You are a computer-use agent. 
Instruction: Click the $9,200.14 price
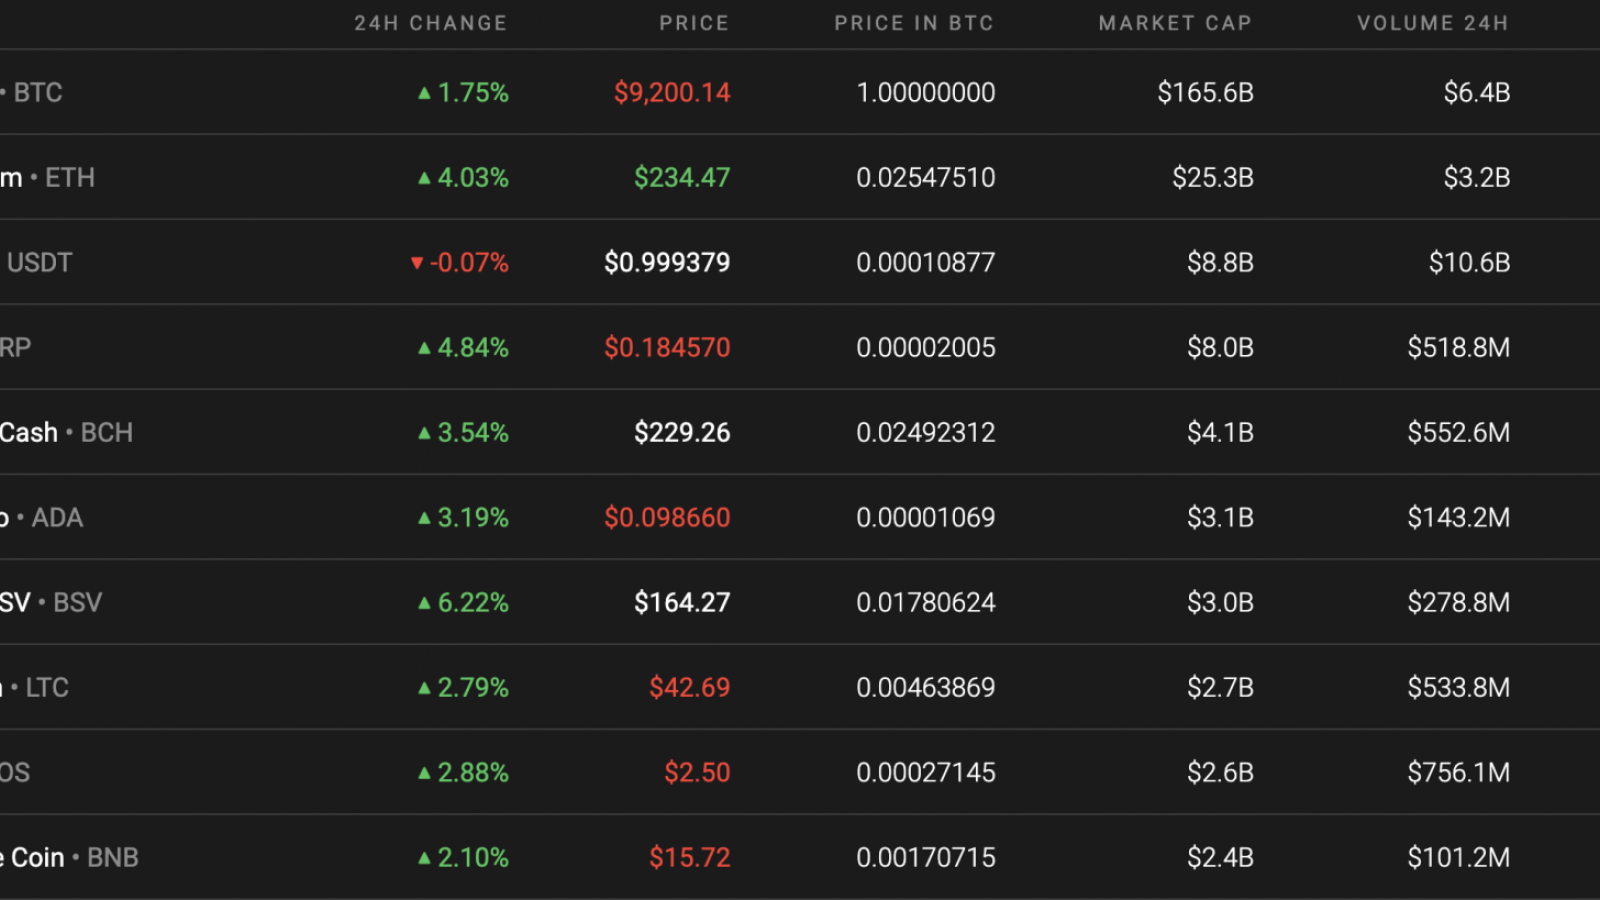pos(672,92)
